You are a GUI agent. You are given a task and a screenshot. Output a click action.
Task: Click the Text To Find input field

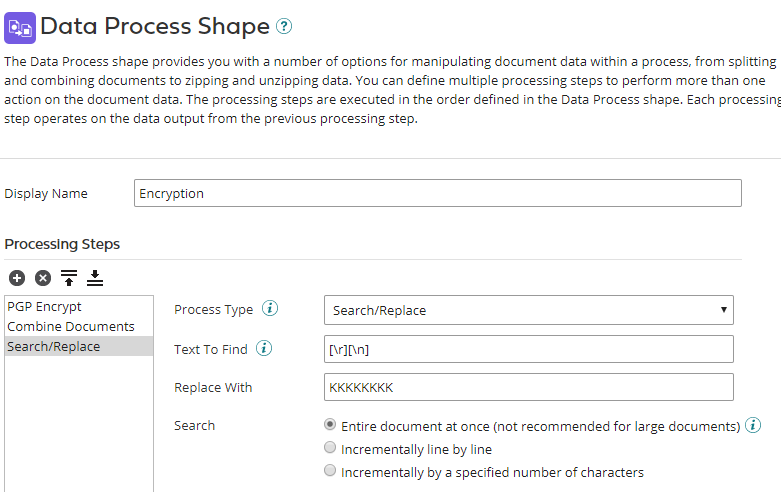tap(529, 348)
